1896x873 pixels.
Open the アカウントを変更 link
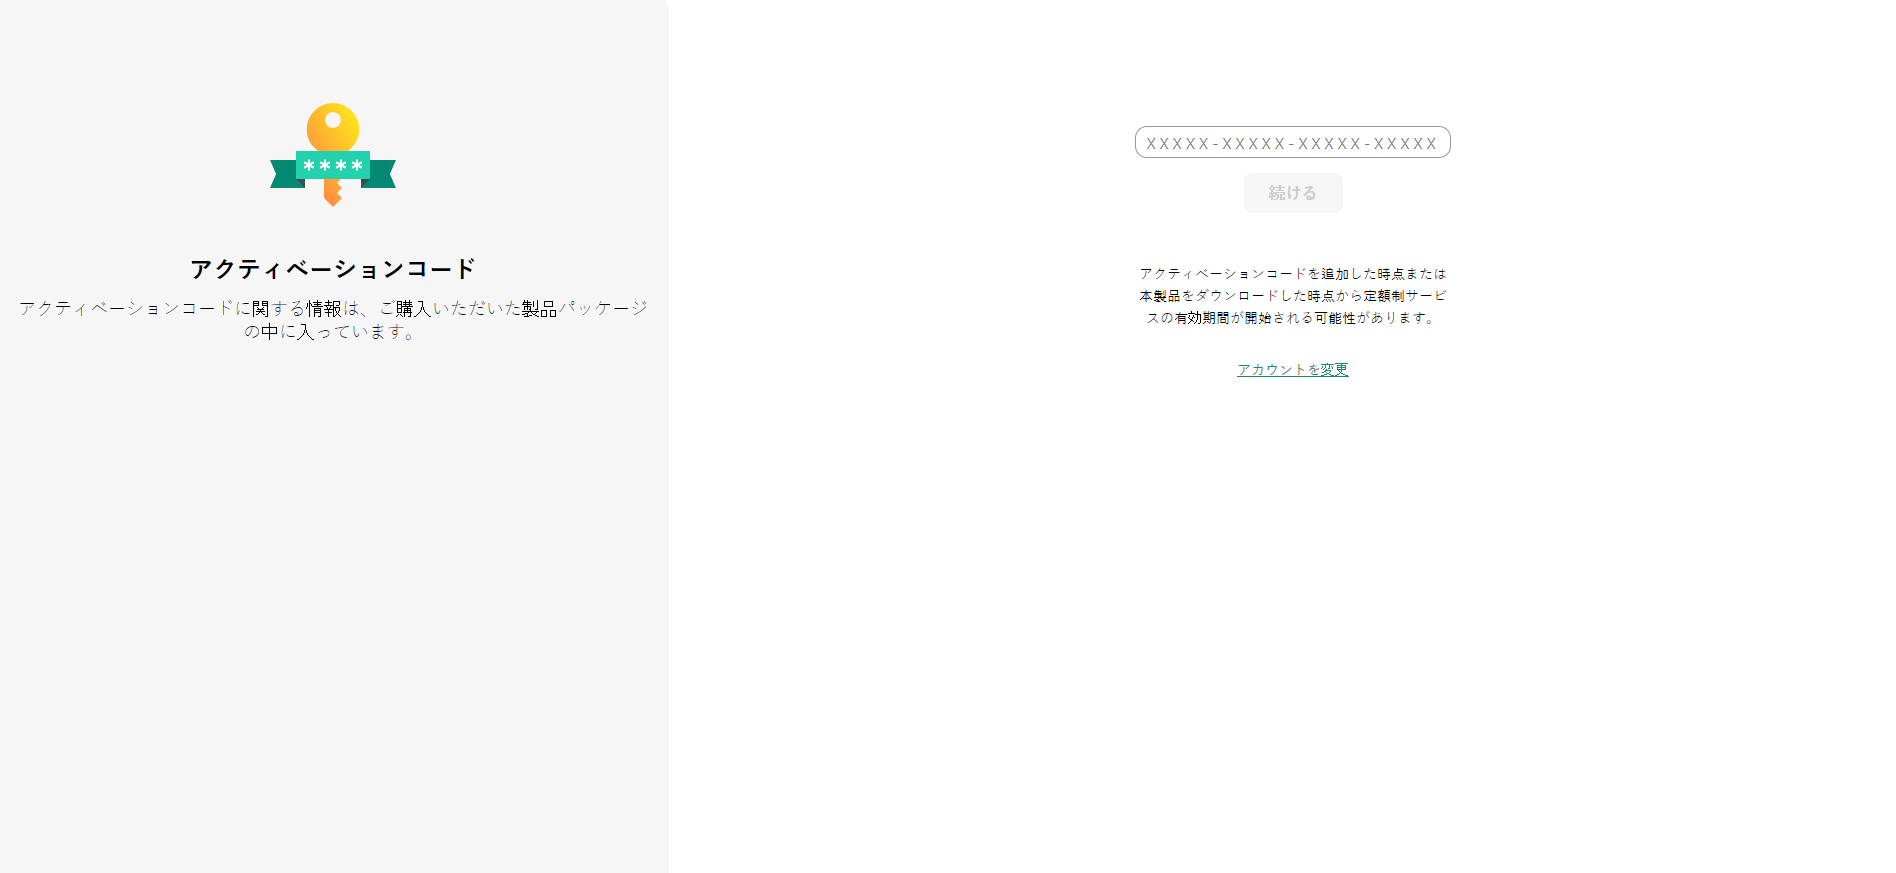coord(1292,369)
